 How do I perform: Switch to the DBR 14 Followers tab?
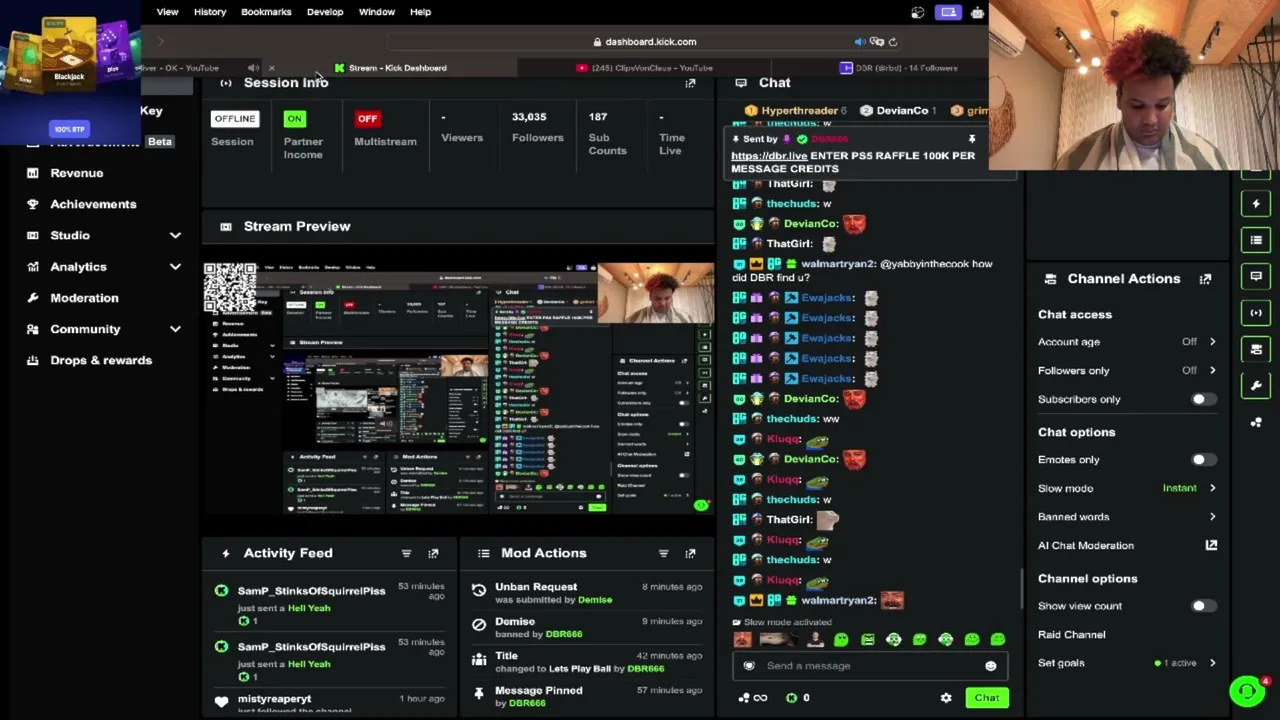[898, 68]
